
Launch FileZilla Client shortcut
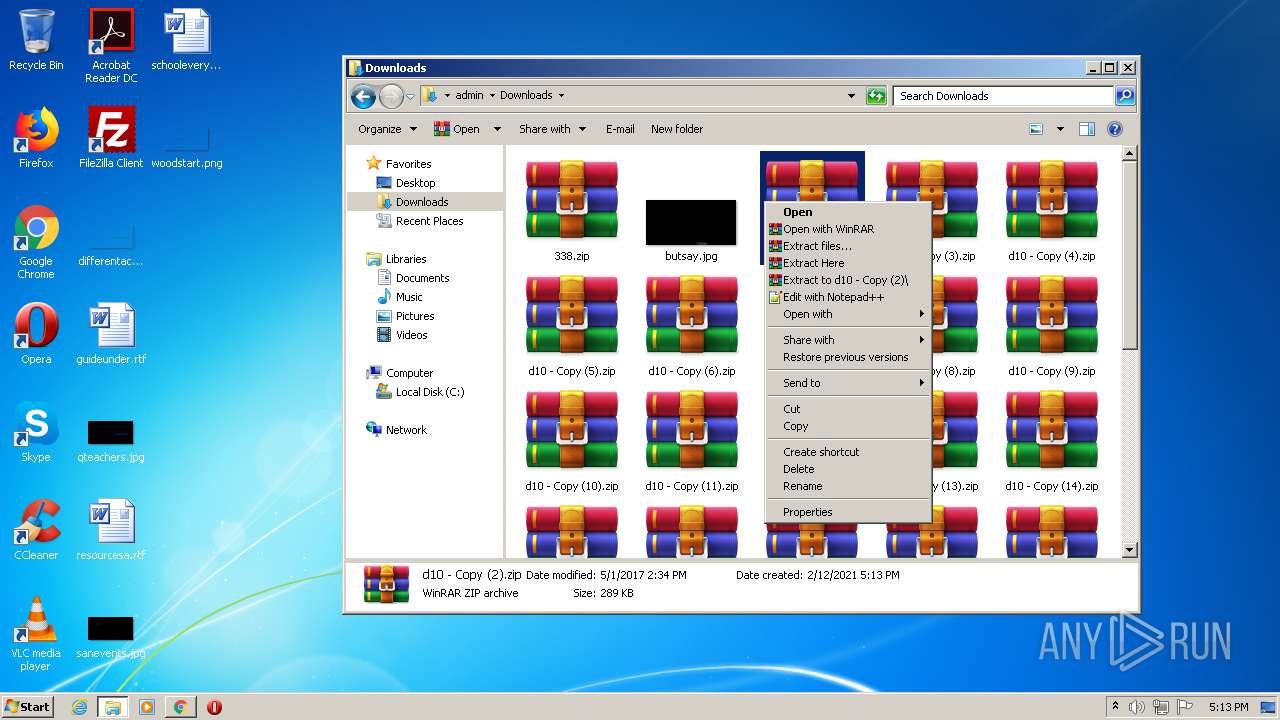click(111, 137)
